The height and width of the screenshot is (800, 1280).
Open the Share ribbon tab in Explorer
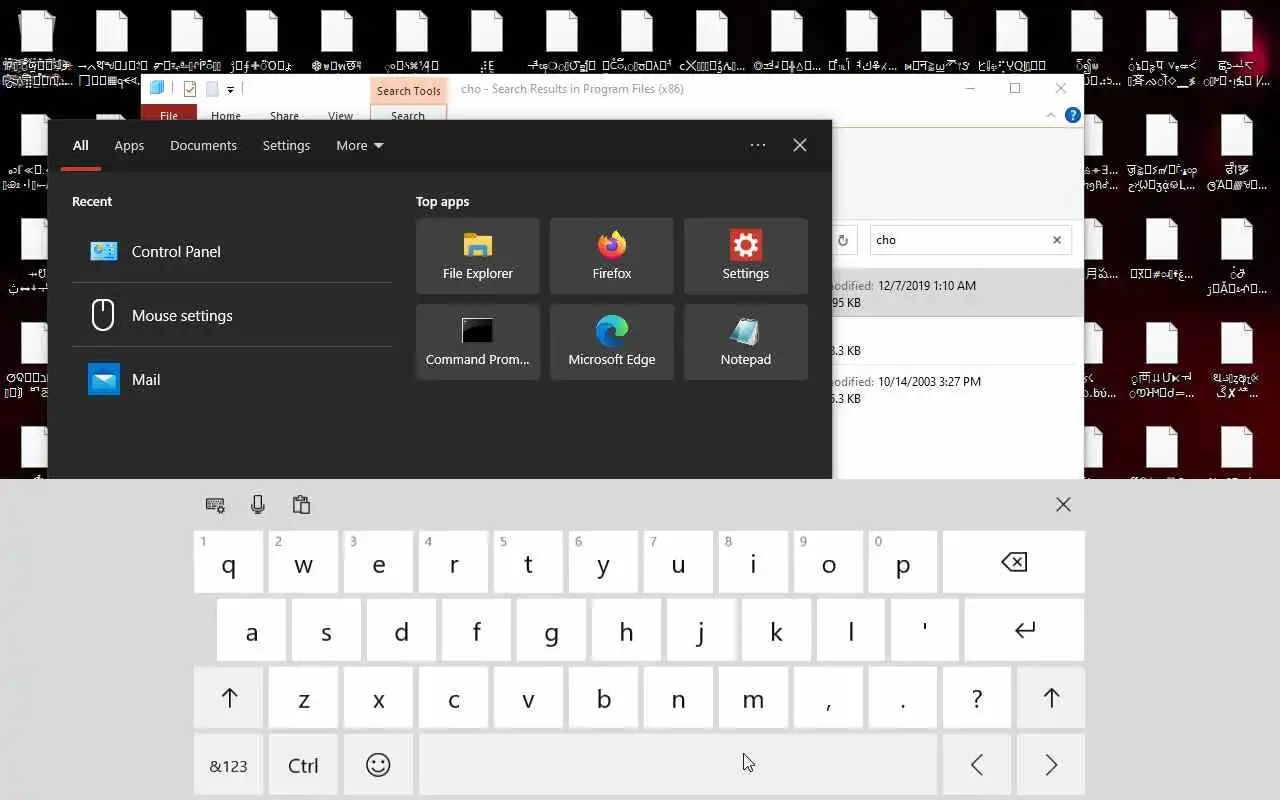tap(284, 116)
